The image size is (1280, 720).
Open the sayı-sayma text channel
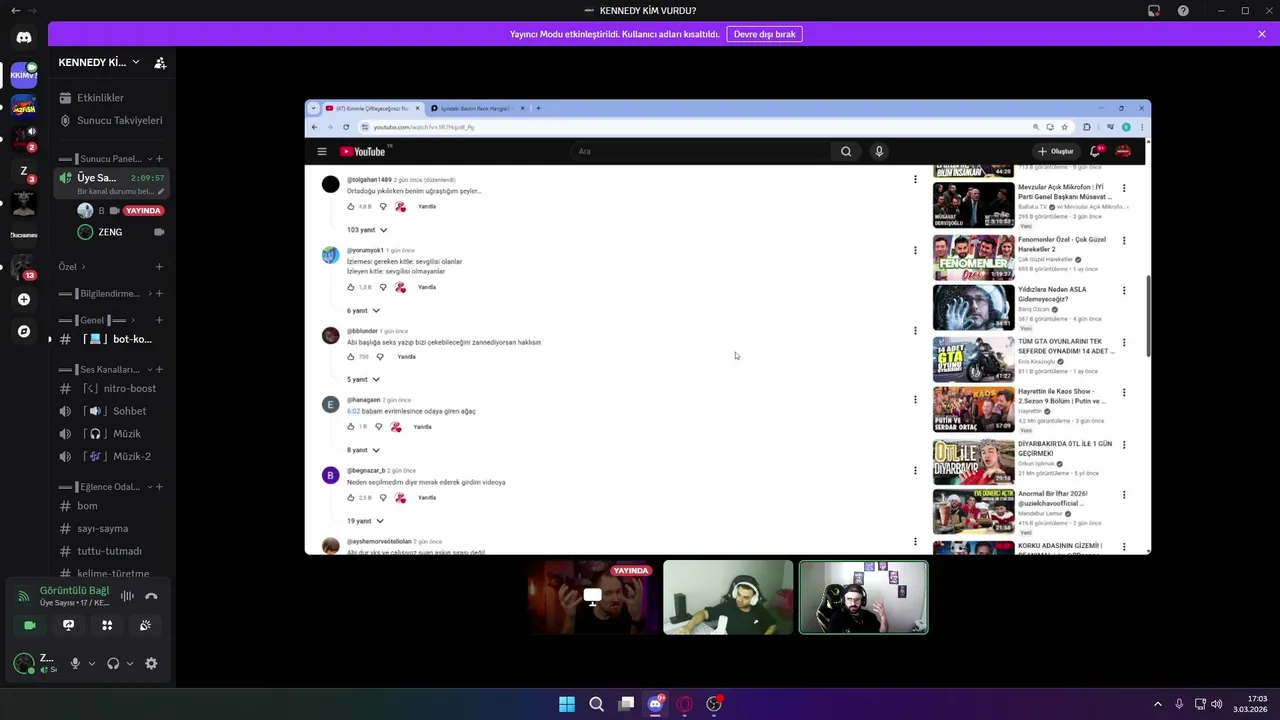111,528
